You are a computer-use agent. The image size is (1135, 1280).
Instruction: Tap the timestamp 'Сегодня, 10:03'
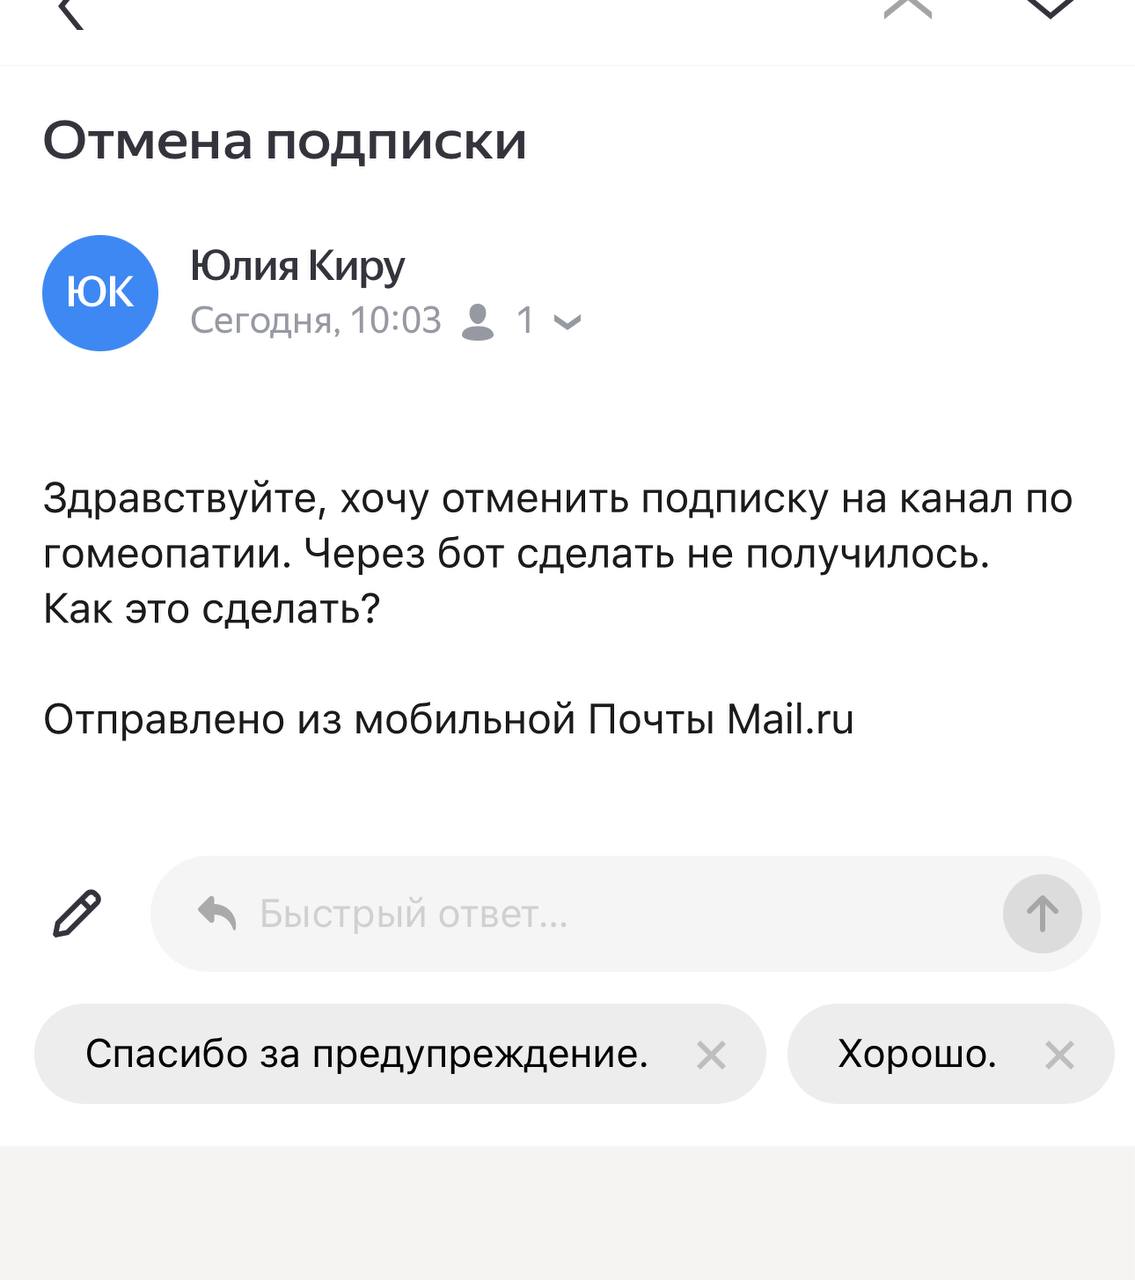coord(315,320)
